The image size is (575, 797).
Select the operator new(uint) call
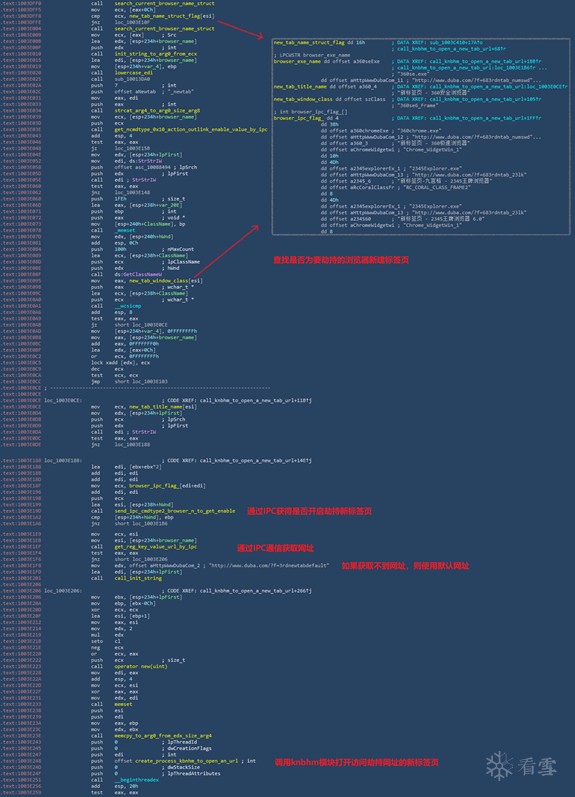coord(140,666)
